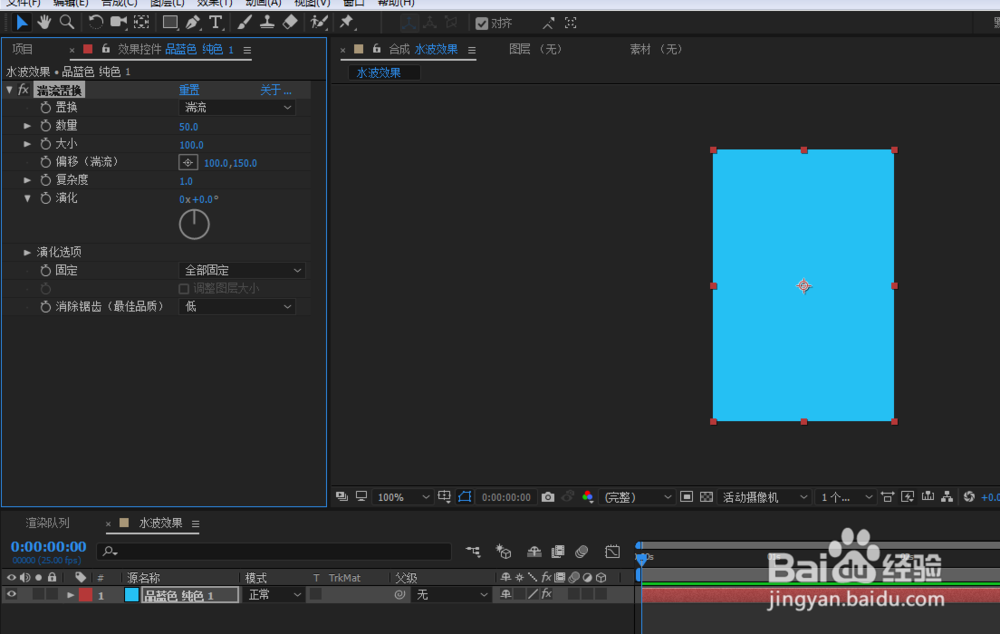The height and width of the screenshot is (634, 1000).
Task: Open the 水波效果 timeline panel menu icon
Action: (x=195, y=524)
